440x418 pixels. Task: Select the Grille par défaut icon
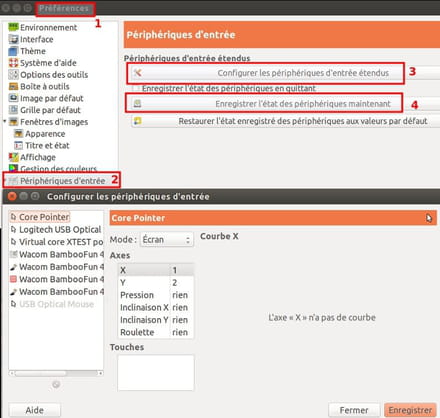click(13, 110)
